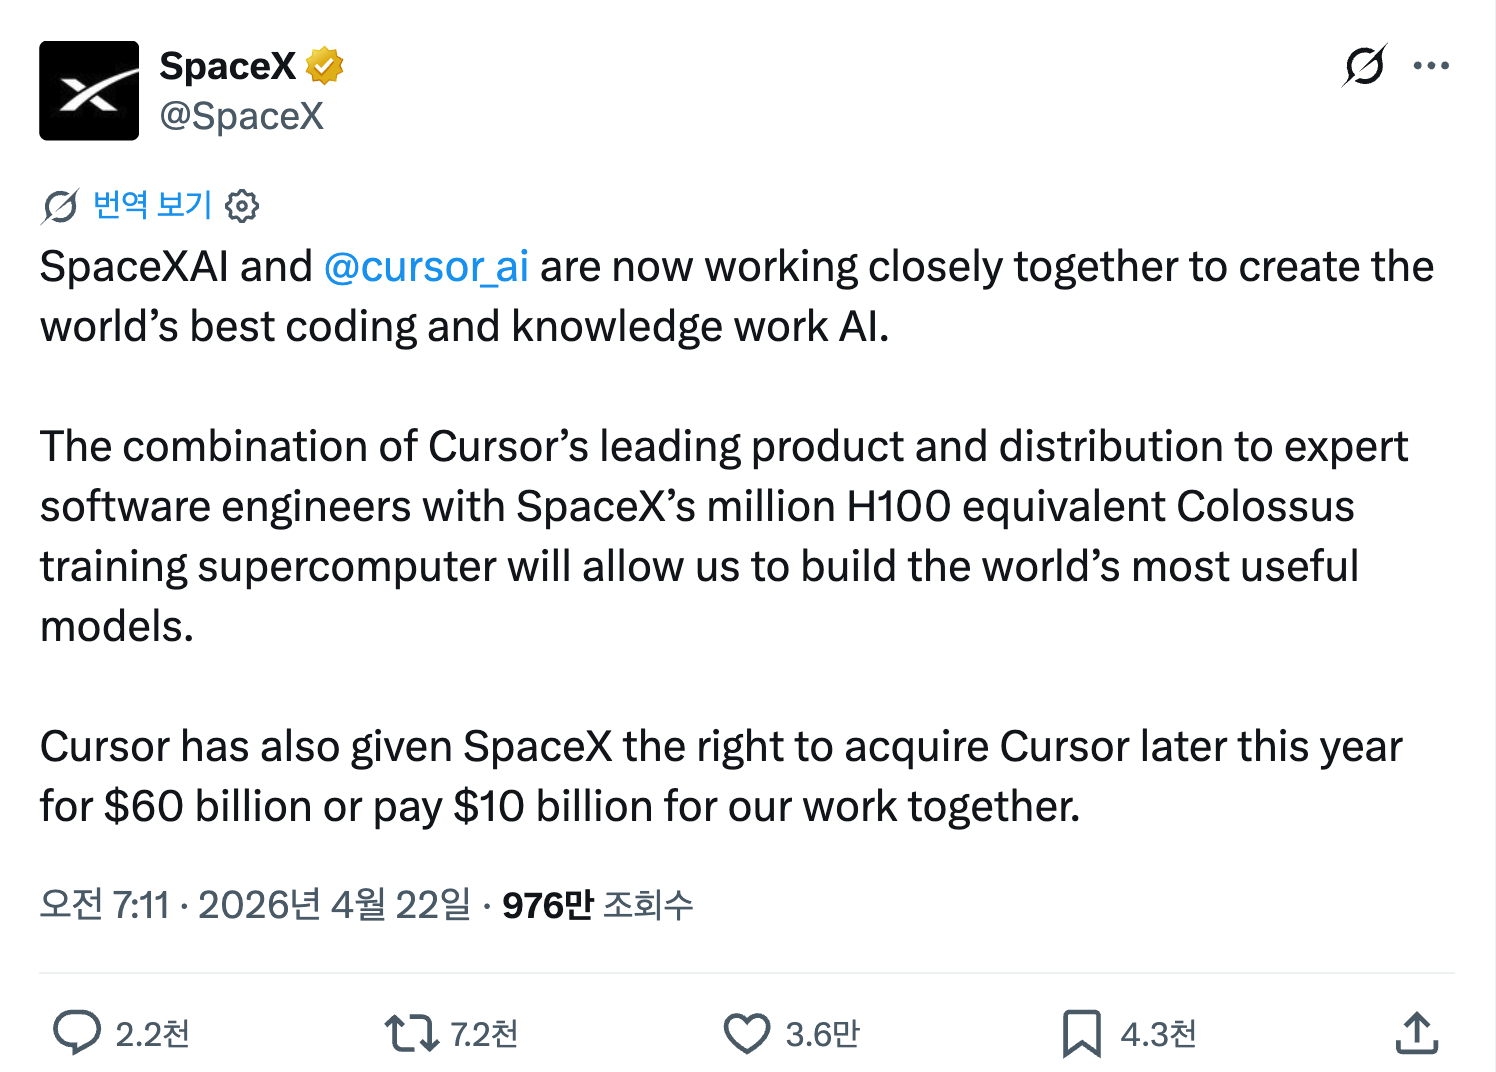This screenshot has width=1496, height=1072.
Task: Click the gold verified badge
Action: 324,66
